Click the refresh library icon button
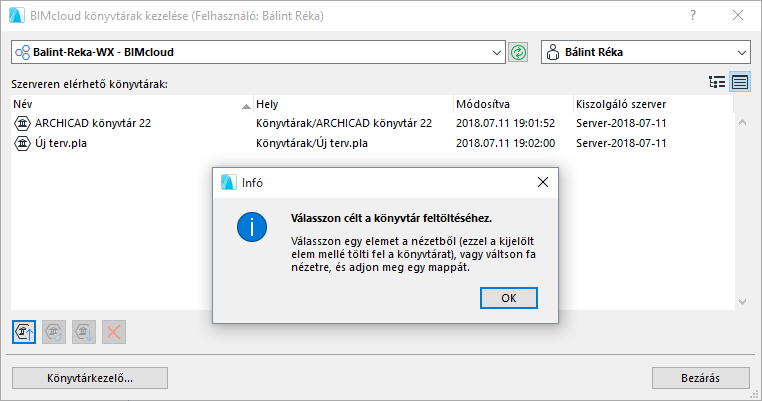 [x=54, y=333]
